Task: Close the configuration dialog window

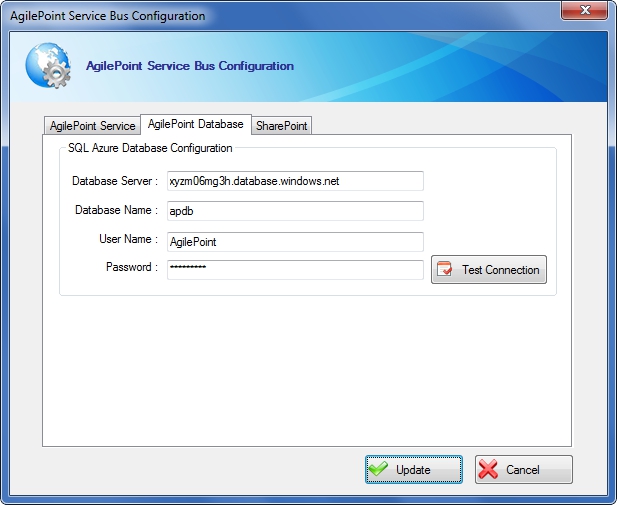Action: [587, 13]
